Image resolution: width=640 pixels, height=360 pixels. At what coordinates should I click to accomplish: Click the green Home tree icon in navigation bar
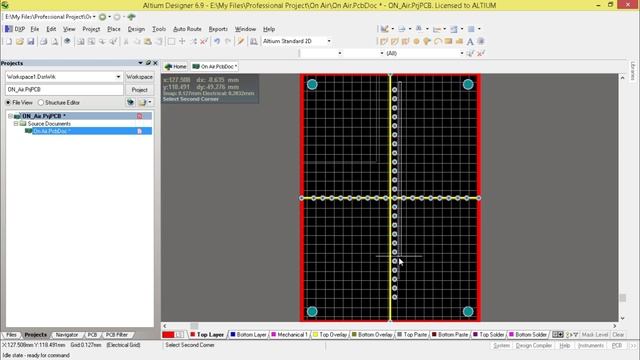(131, 17)
